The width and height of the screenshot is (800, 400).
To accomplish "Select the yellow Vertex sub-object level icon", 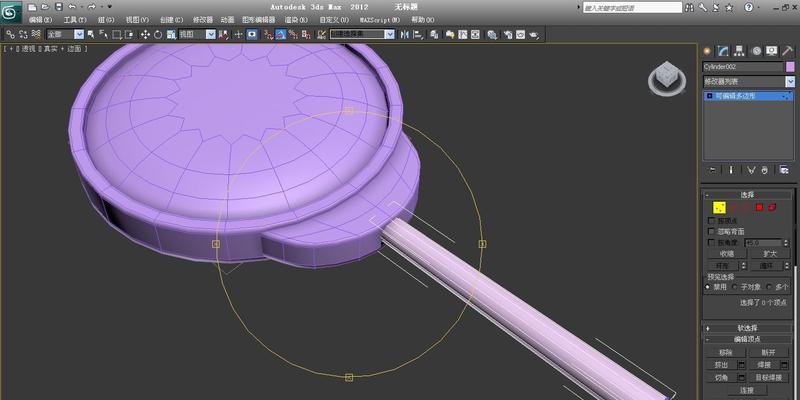I will pos(719,207).
